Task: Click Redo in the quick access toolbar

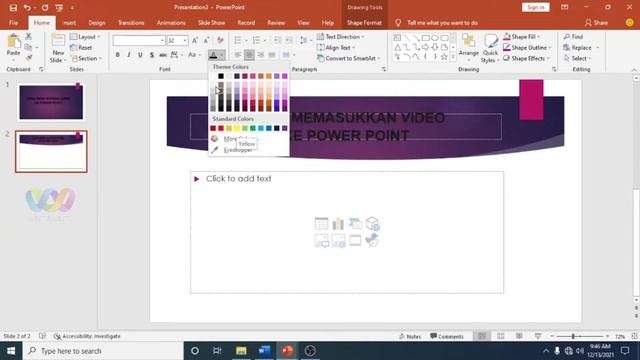Action: click(45, 7)
